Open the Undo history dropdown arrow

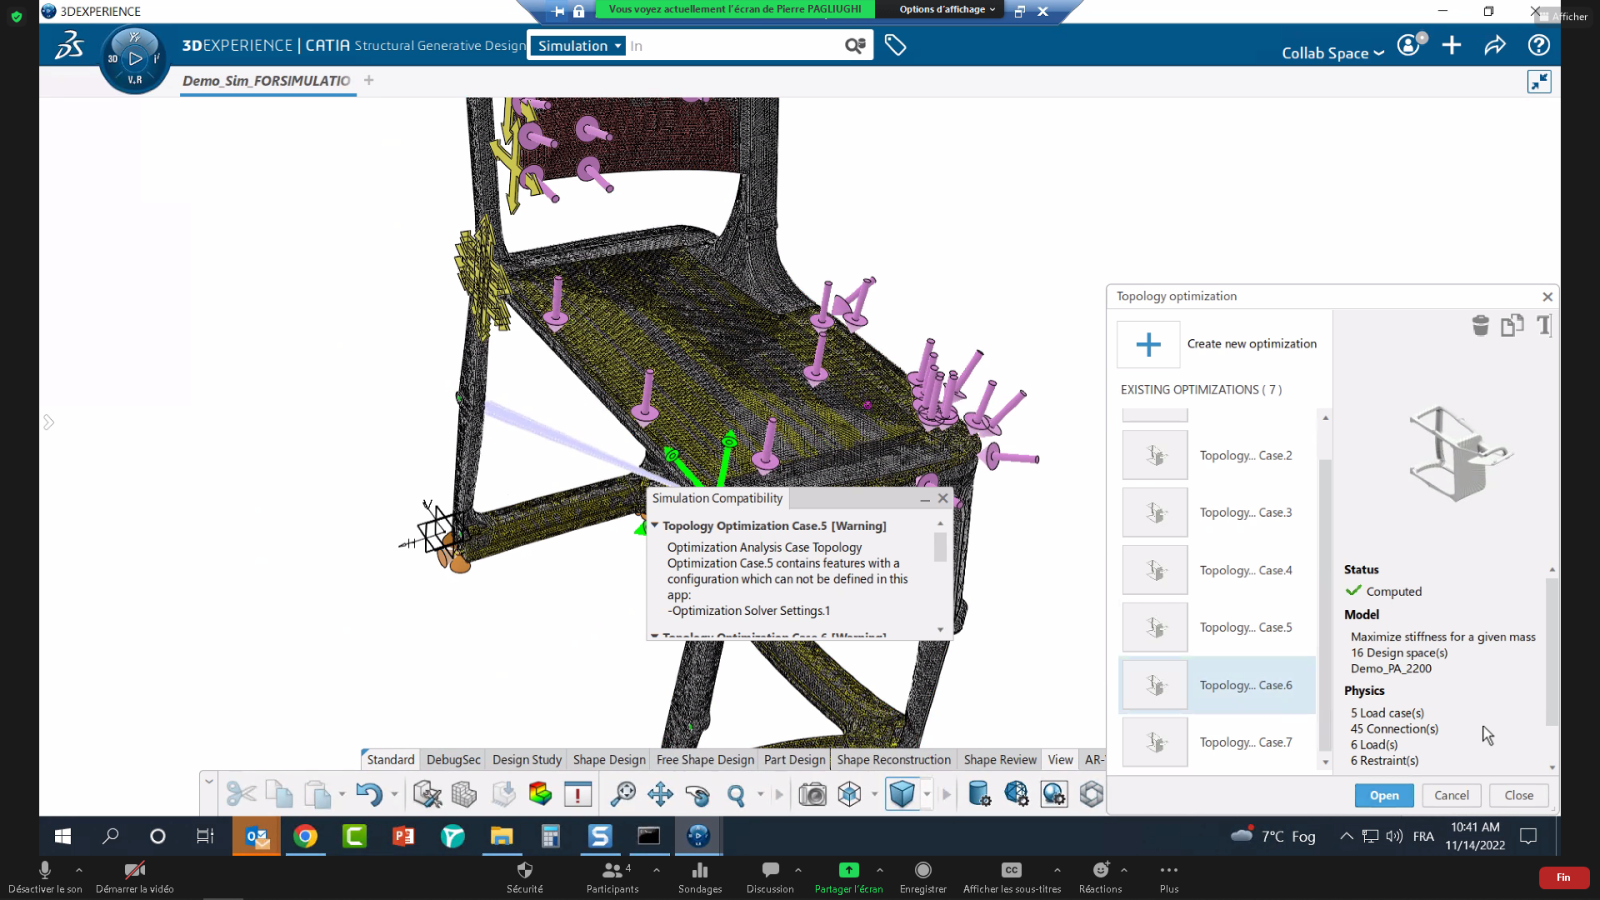pyautogui.click(x=394, y=794)
